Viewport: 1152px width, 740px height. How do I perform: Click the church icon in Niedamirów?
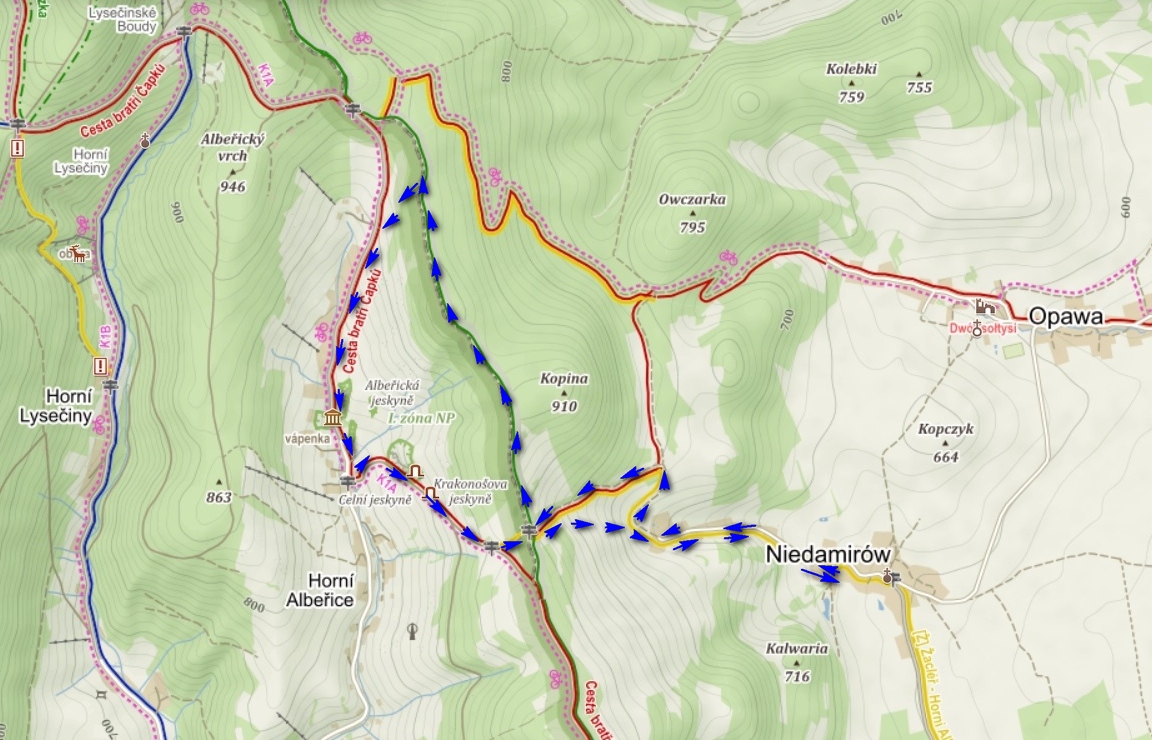pyautogui.click(x=888, y=575)
